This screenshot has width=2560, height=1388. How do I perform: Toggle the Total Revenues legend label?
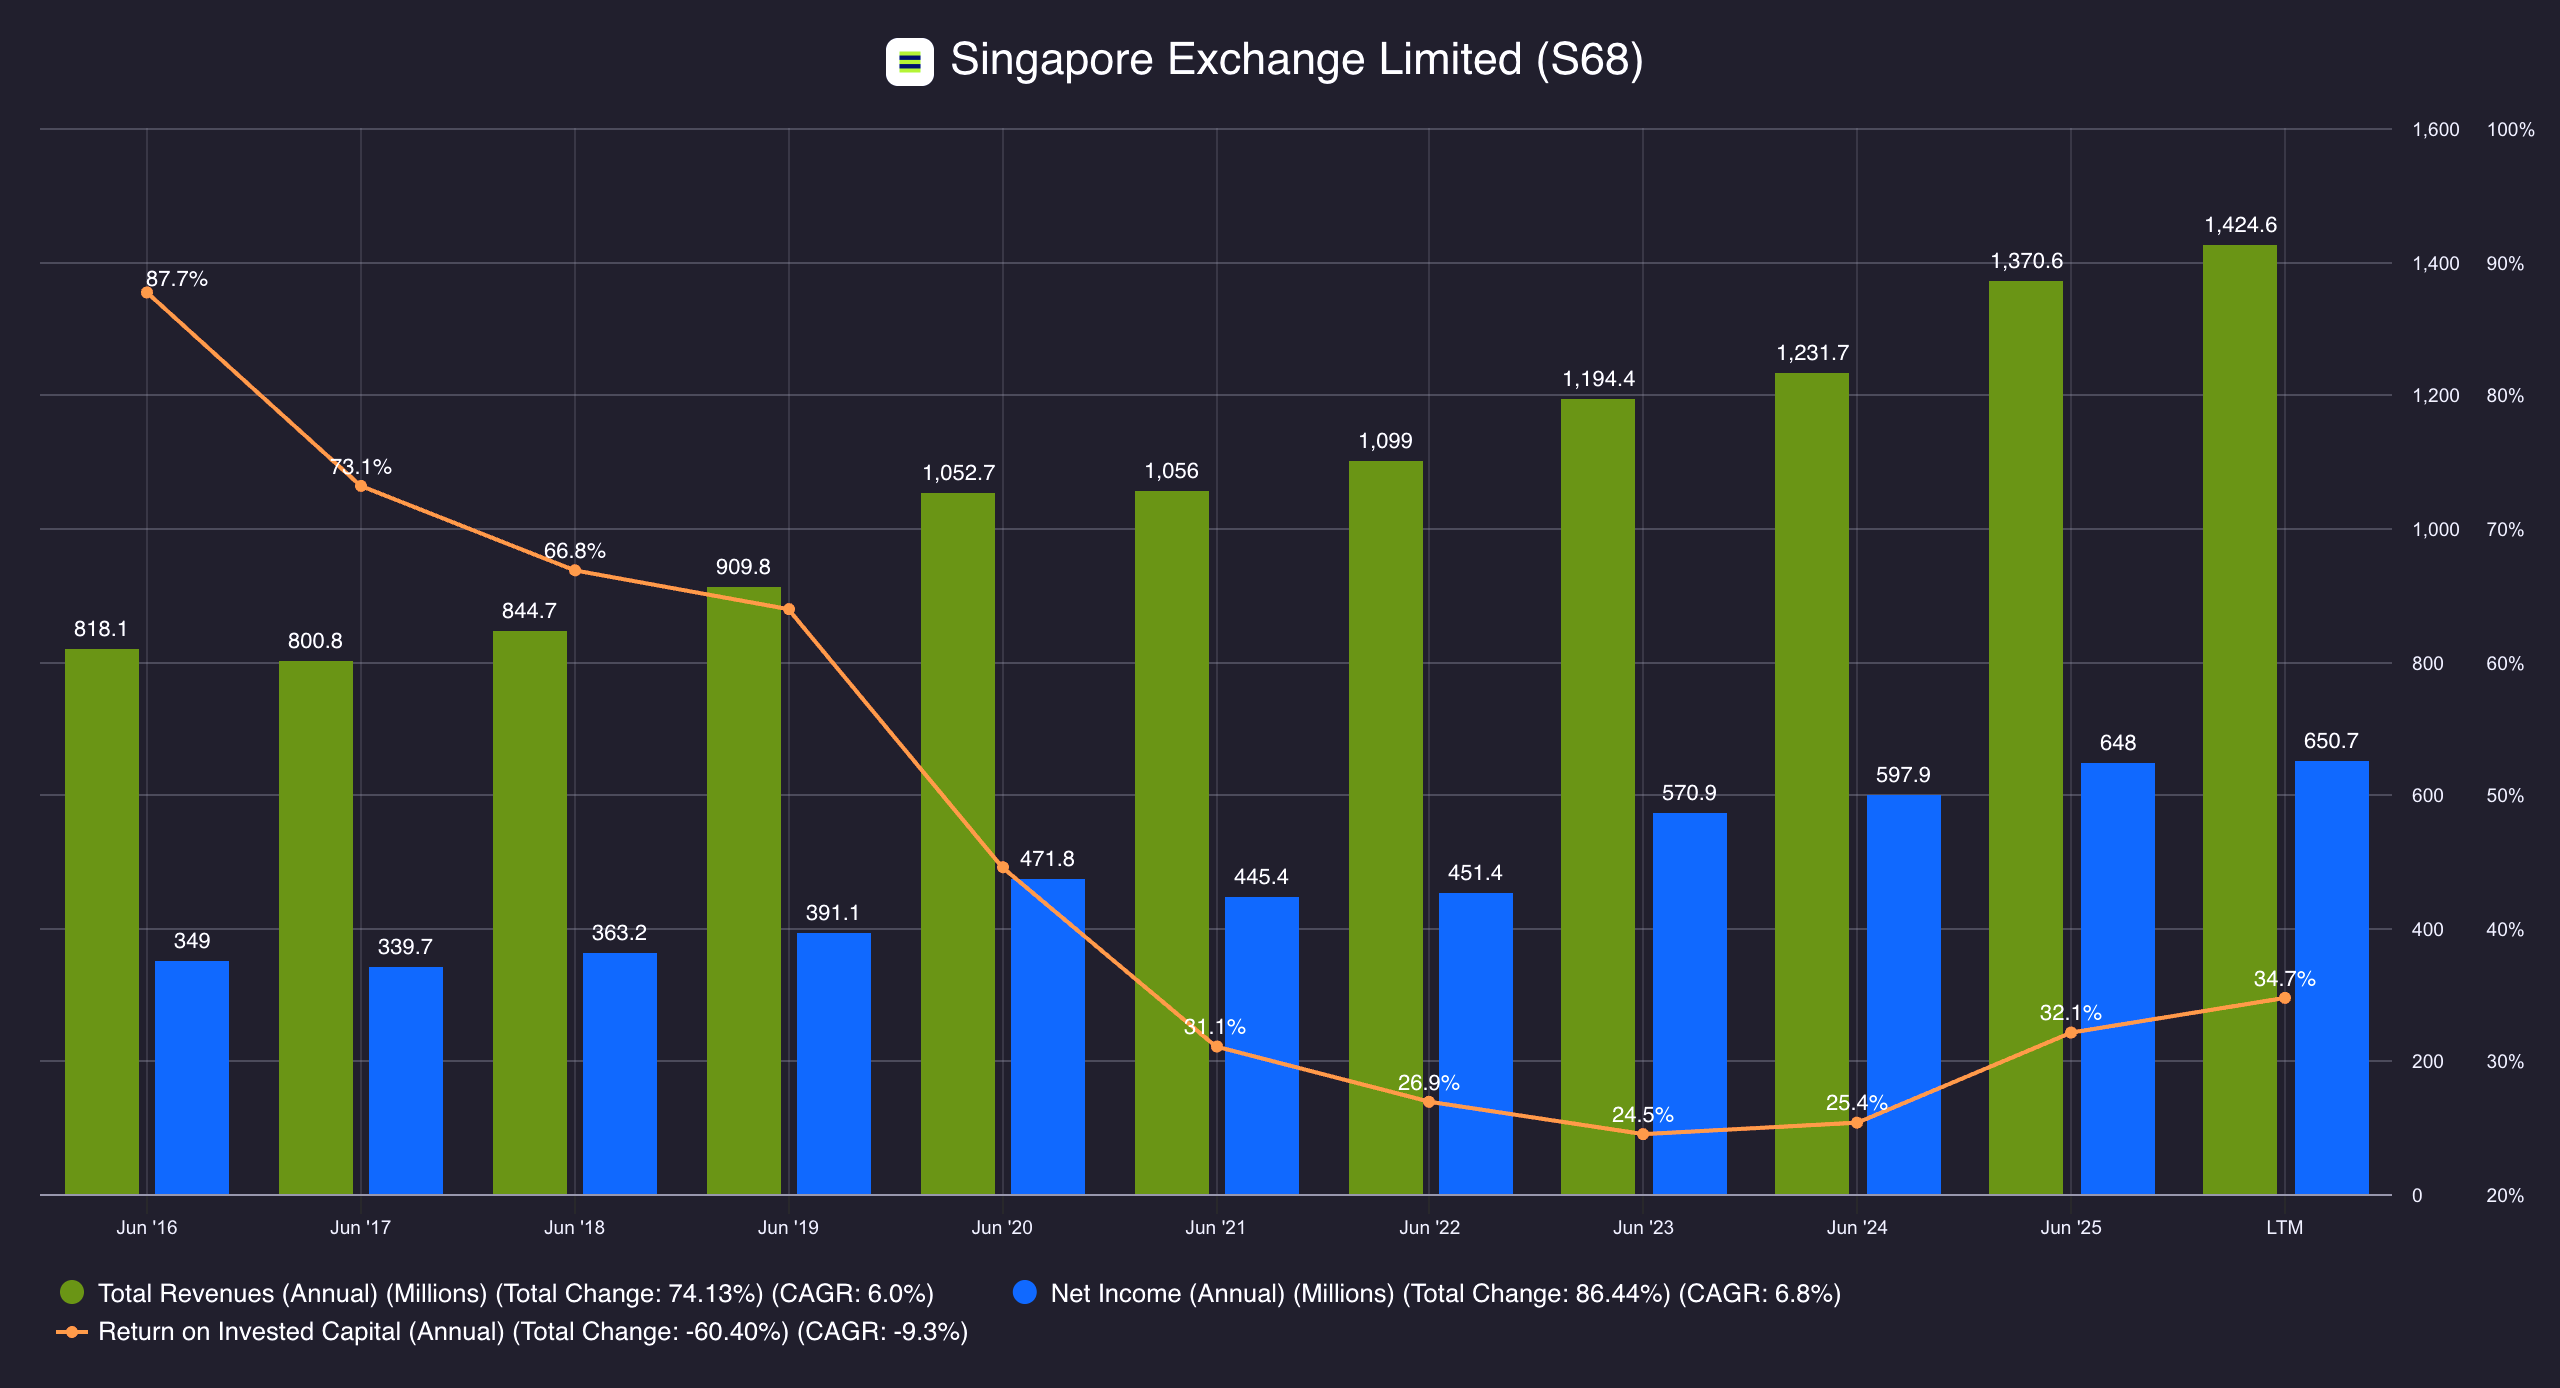pos(515,1293)
